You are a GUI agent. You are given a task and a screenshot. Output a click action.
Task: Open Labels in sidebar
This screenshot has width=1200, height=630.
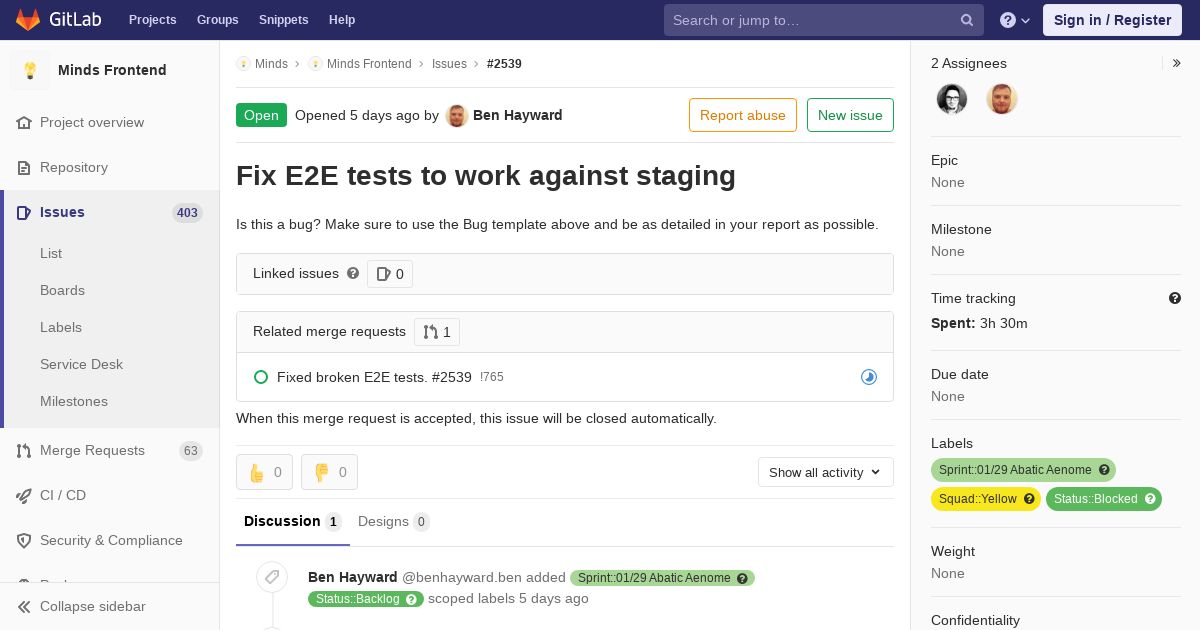(x=61, y=327)
